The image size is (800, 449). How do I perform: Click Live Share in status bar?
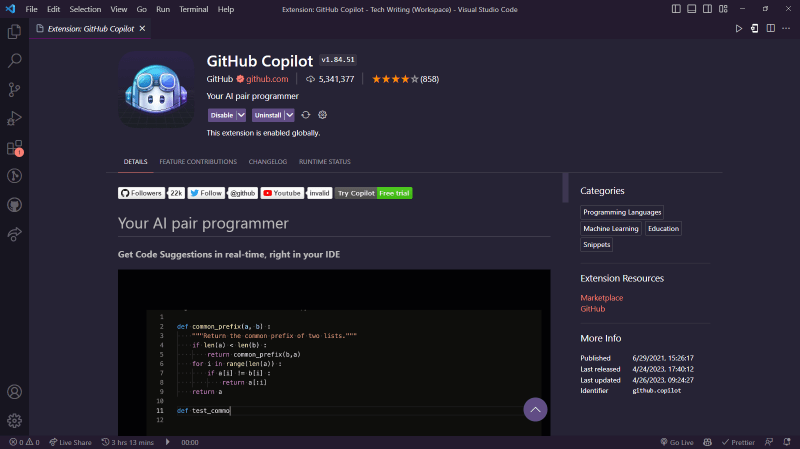point(70,442)
